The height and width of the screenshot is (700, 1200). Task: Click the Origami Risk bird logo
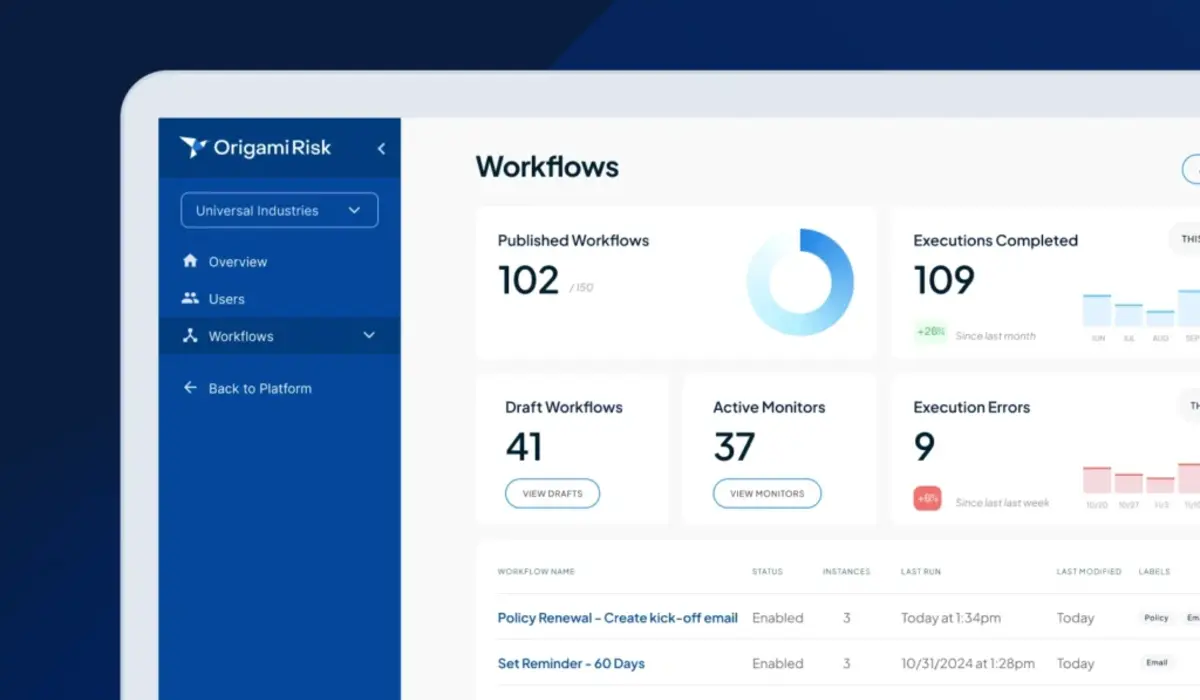click(193, 148)
